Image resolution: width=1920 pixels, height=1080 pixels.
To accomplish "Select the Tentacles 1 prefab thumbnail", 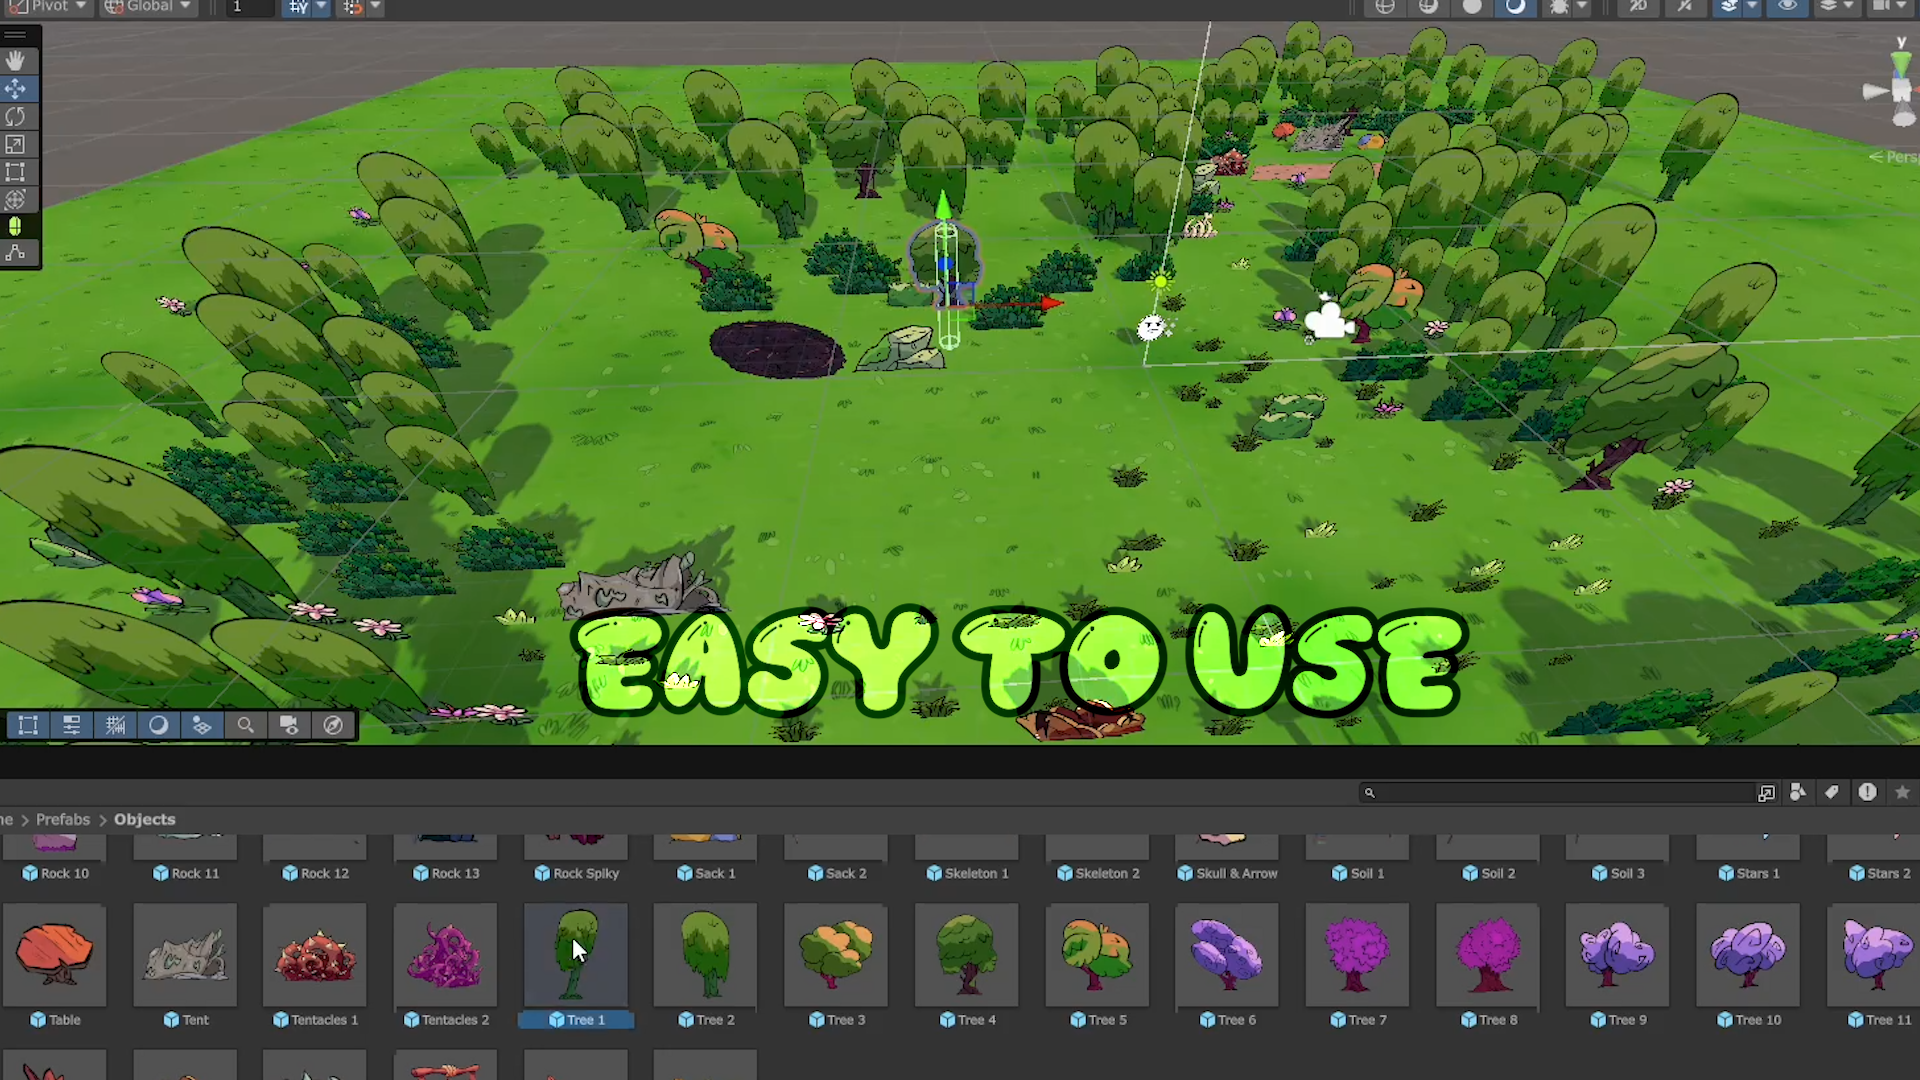I will coord(315,954).
